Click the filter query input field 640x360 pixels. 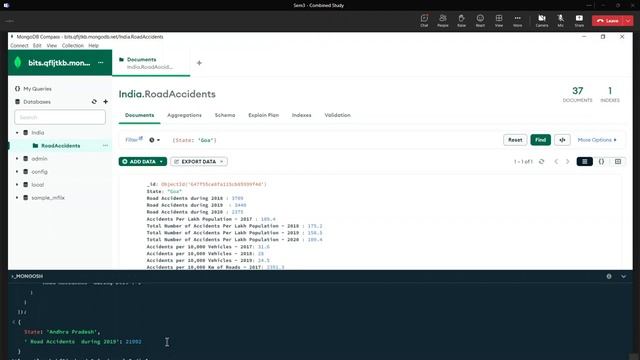(333, 140)
